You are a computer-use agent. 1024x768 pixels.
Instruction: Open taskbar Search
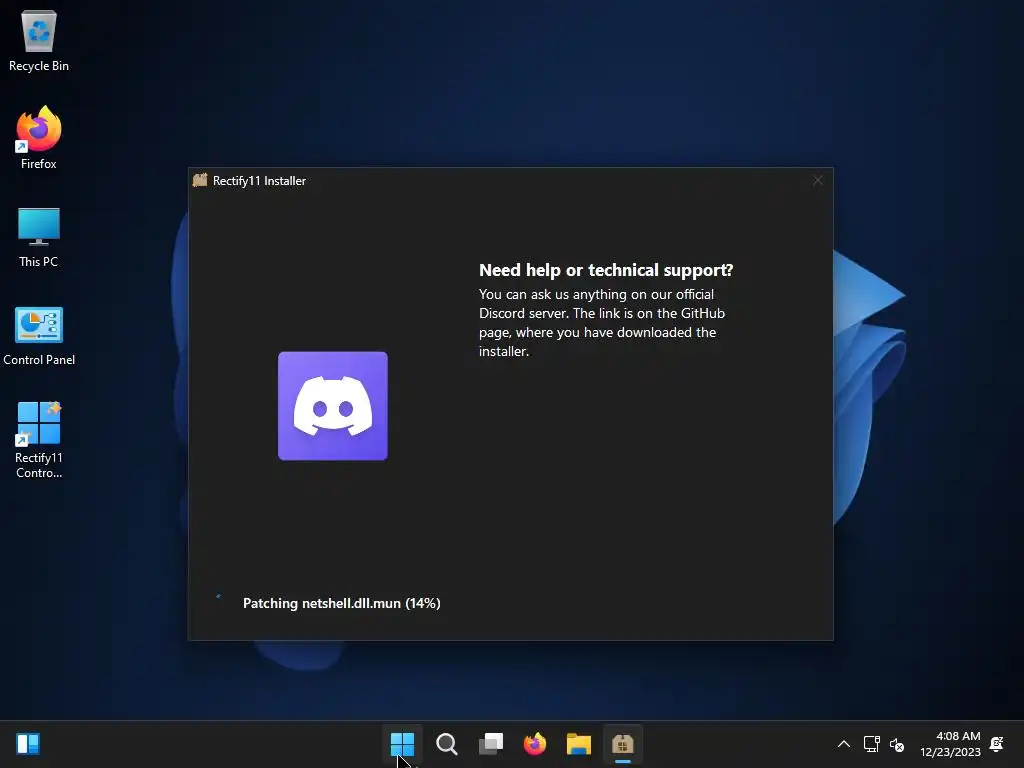click(x=447, y=744)
